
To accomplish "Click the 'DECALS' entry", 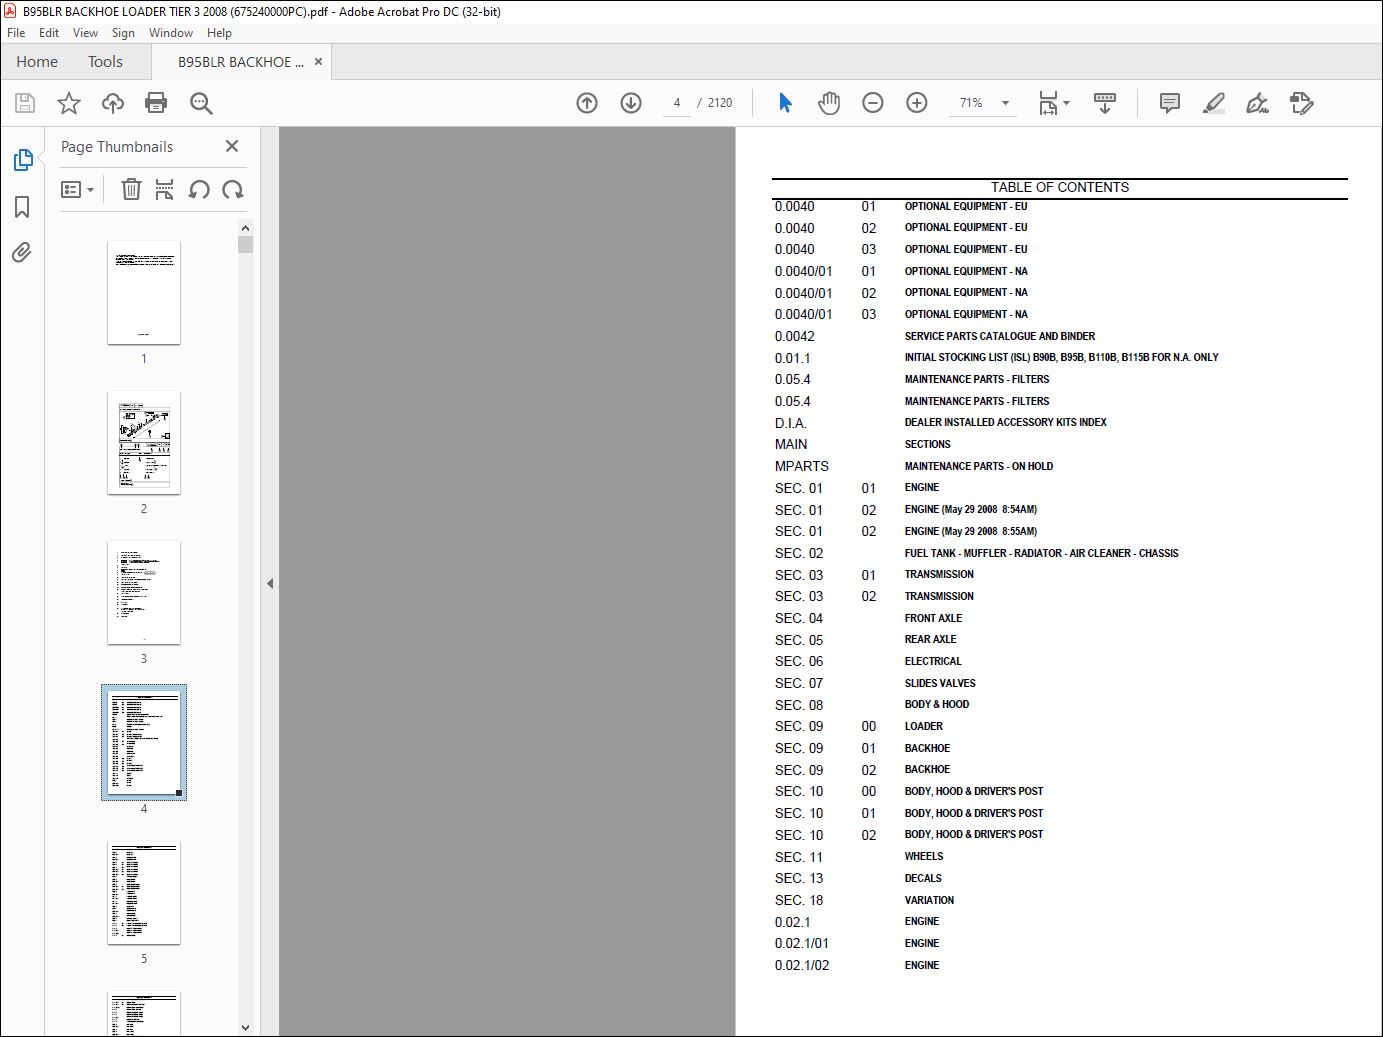I will tap(923, 878).
